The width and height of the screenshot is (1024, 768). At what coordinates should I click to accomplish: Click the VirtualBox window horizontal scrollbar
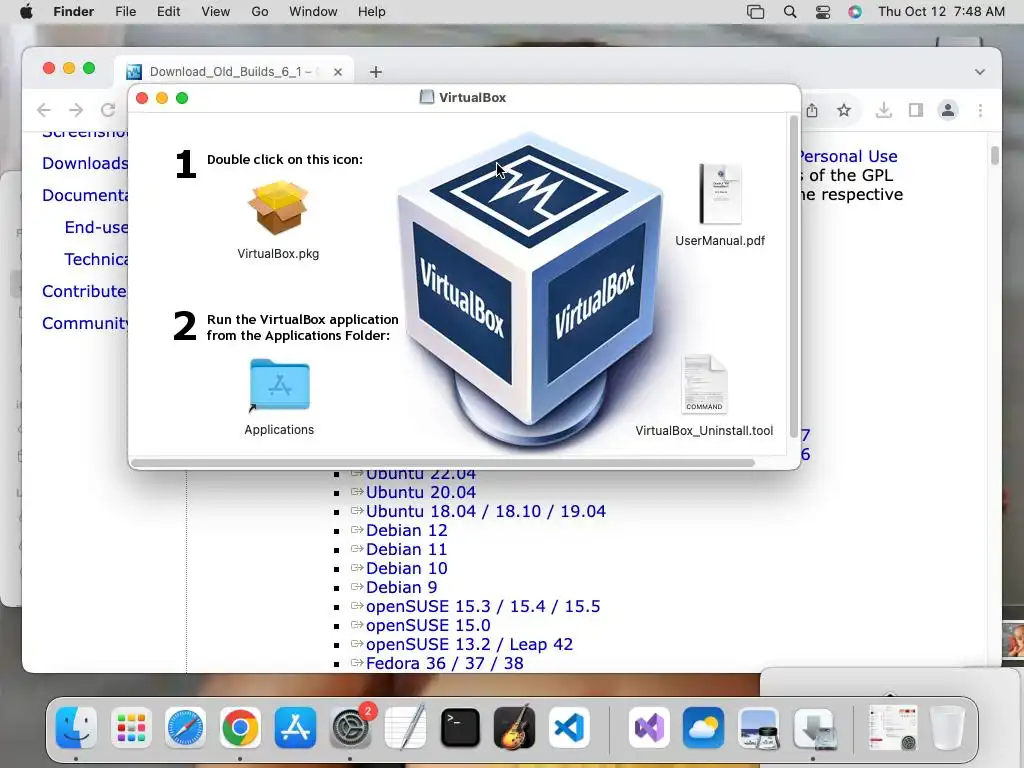click(x=443, y=463)
